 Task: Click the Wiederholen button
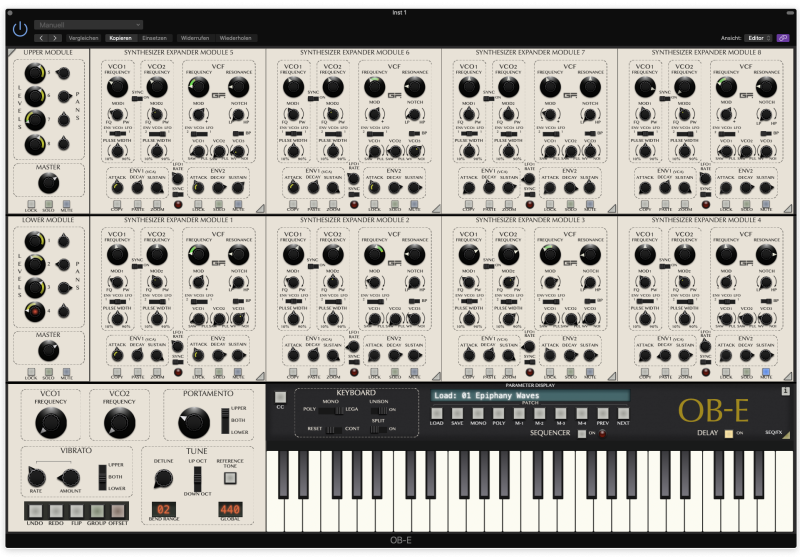point(235,38)
